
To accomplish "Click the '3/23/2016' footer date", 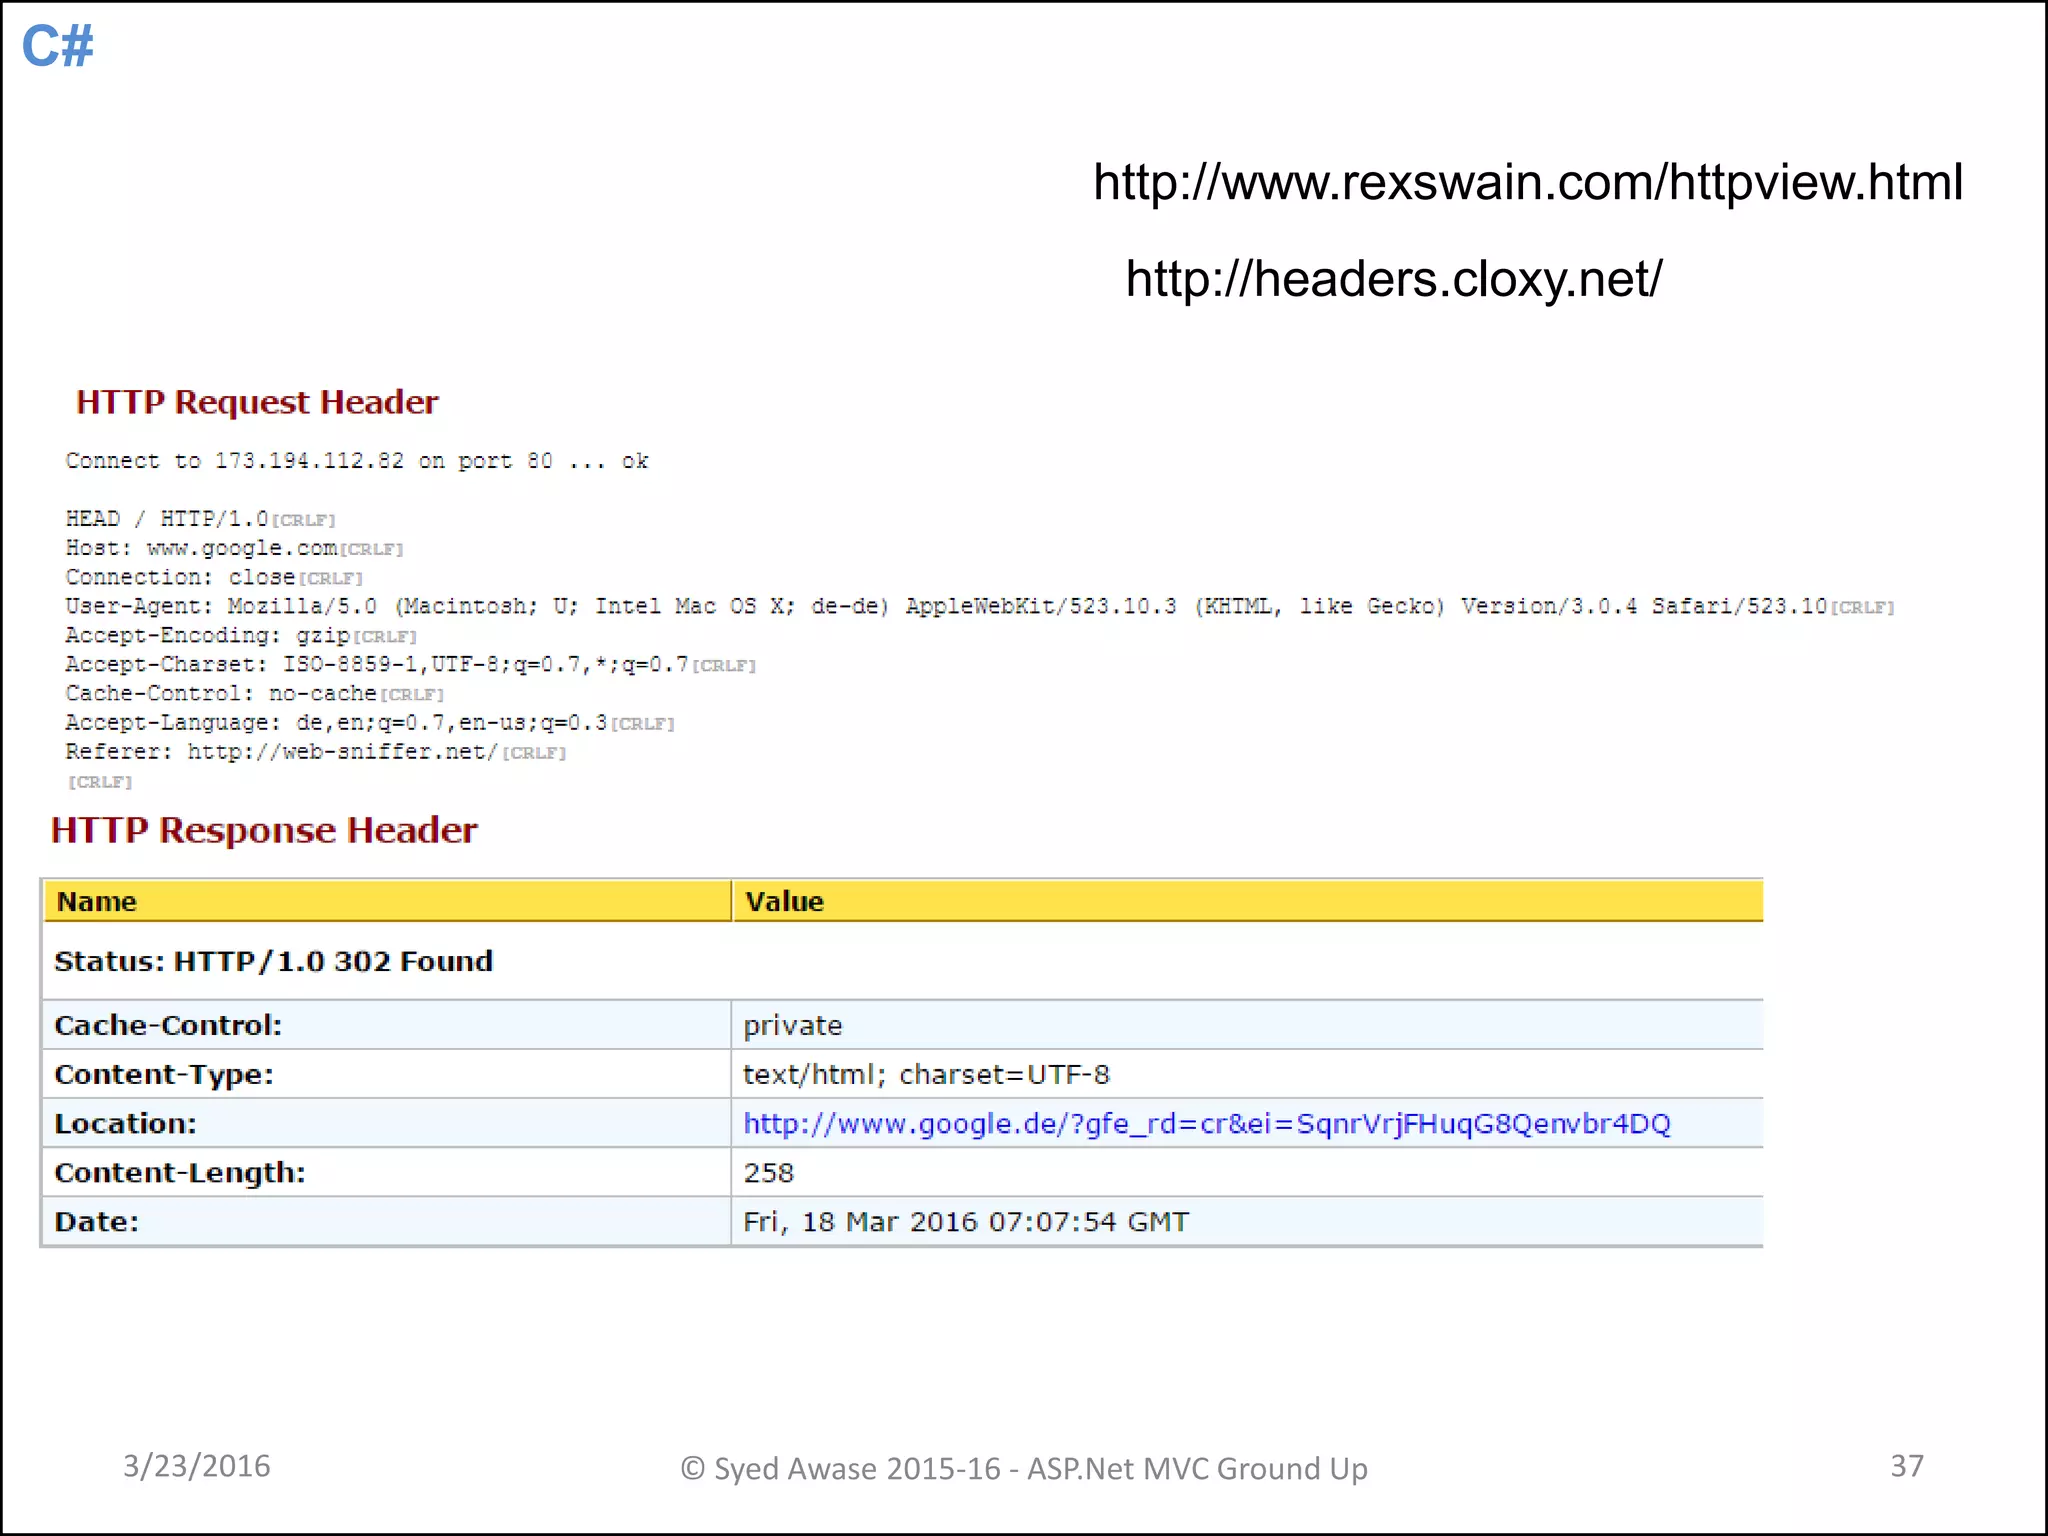I will click(197, 1466).
